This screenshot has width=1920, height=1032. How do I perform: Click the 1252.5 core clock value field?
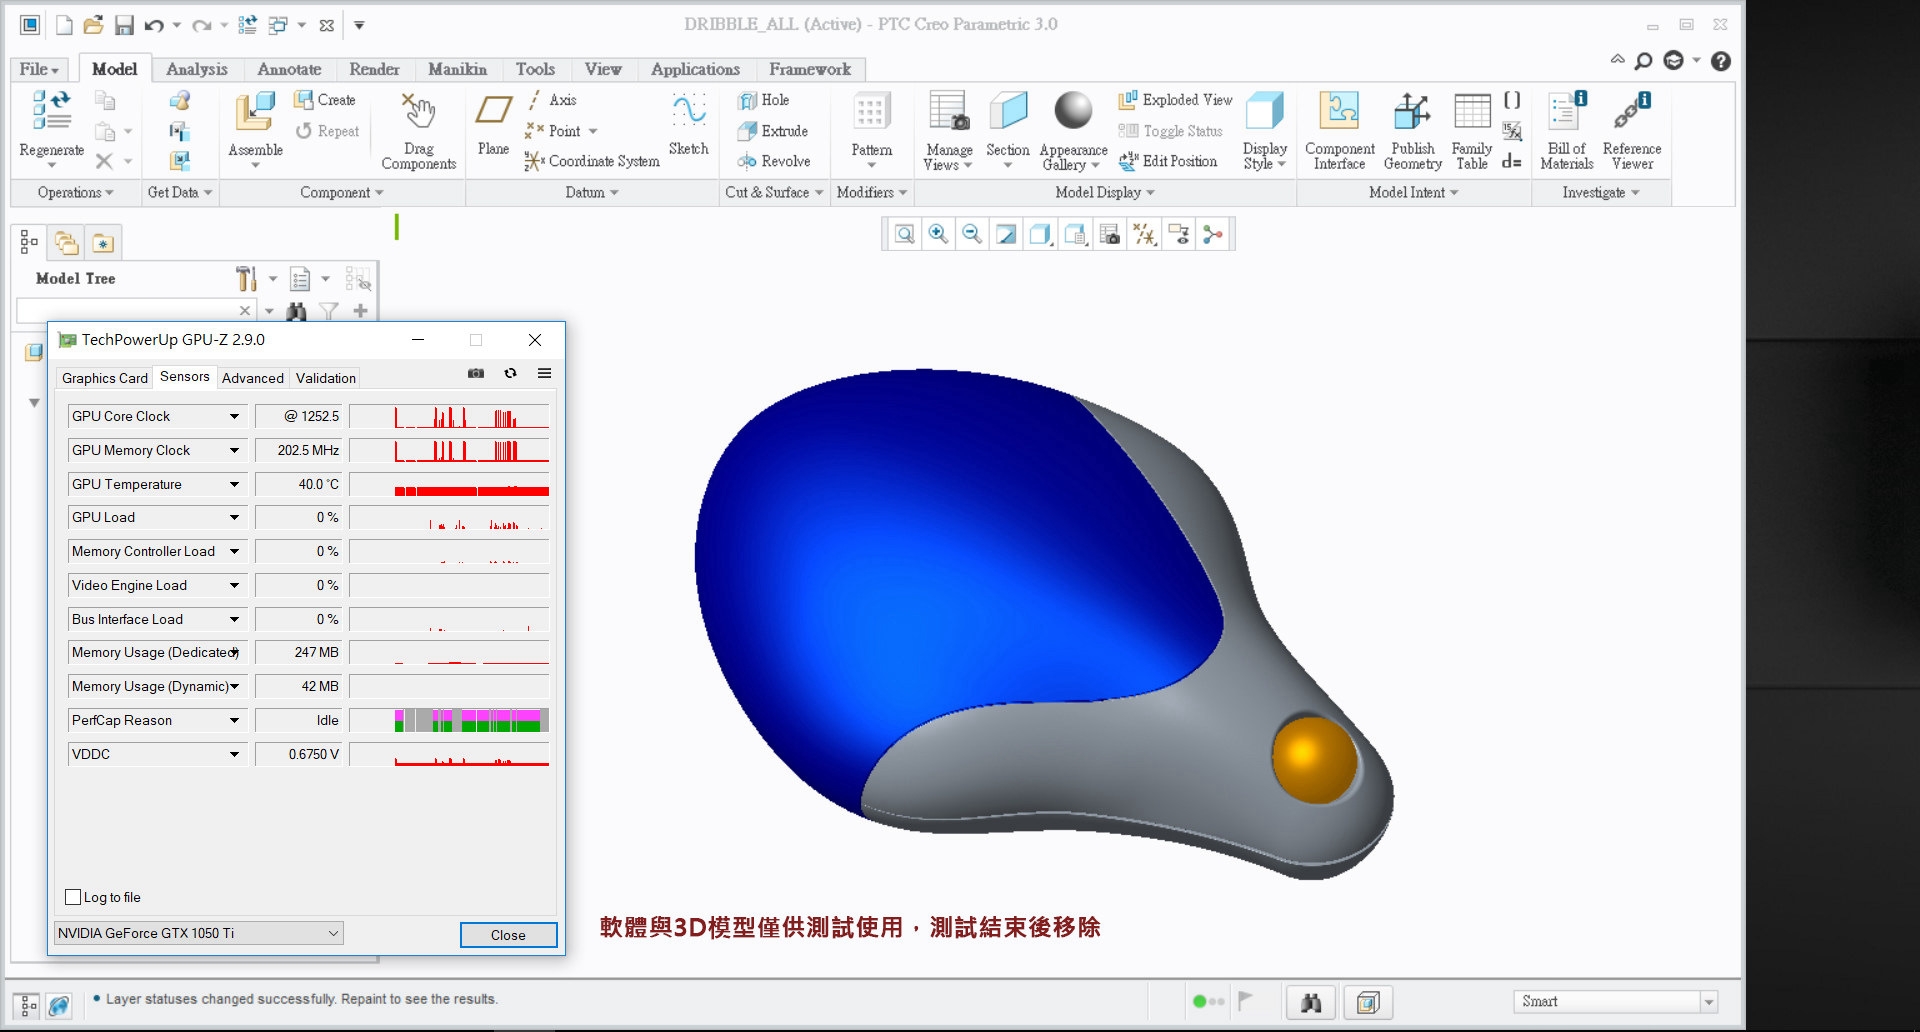tap(298, 416)
